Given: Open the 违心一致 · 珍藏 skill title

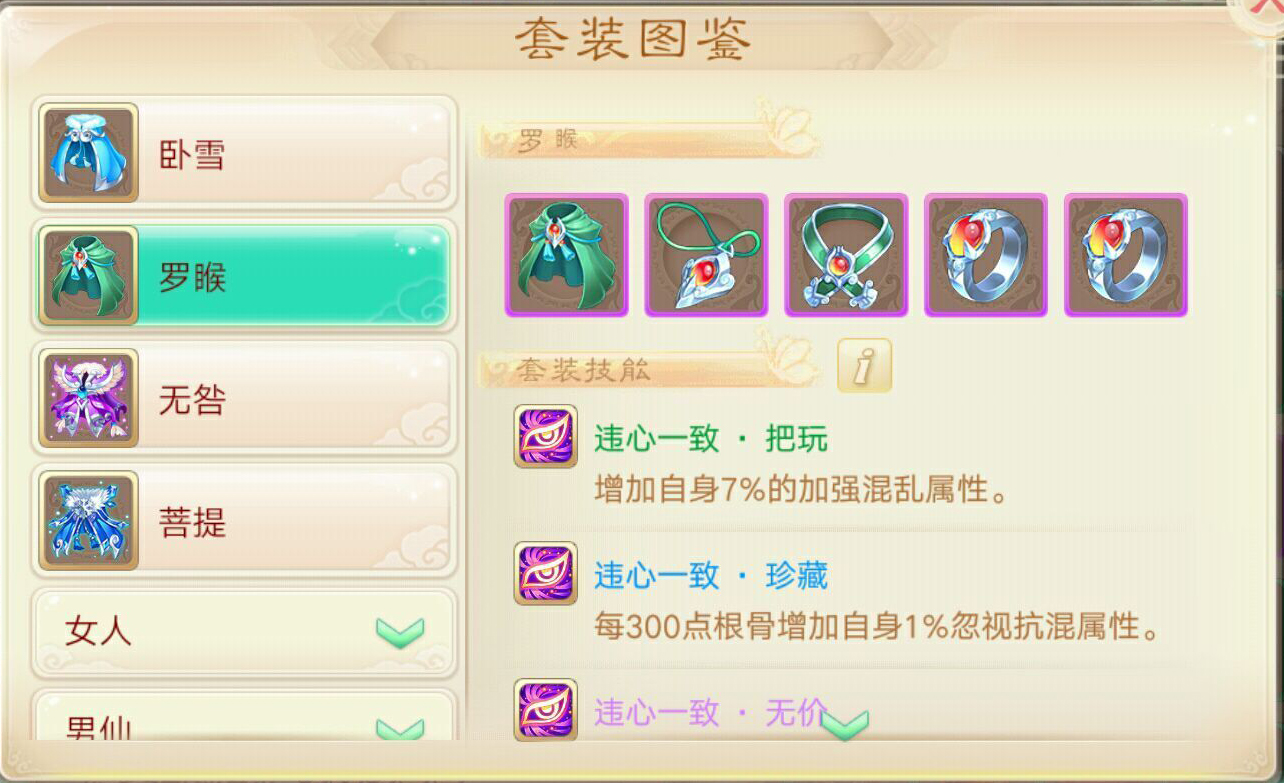Looking at the screenshot, I should click(711, 575).
